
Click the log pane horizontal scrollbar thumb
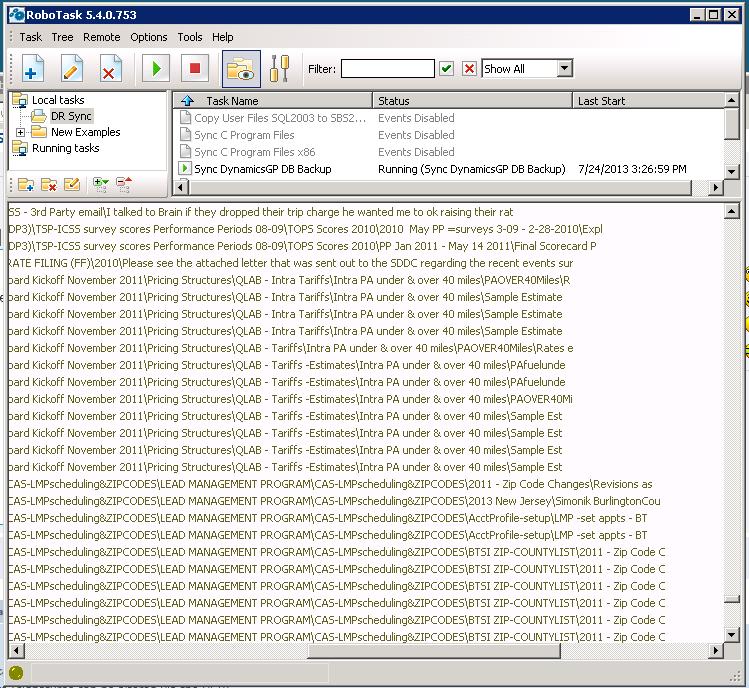click(x=434, y=650)
